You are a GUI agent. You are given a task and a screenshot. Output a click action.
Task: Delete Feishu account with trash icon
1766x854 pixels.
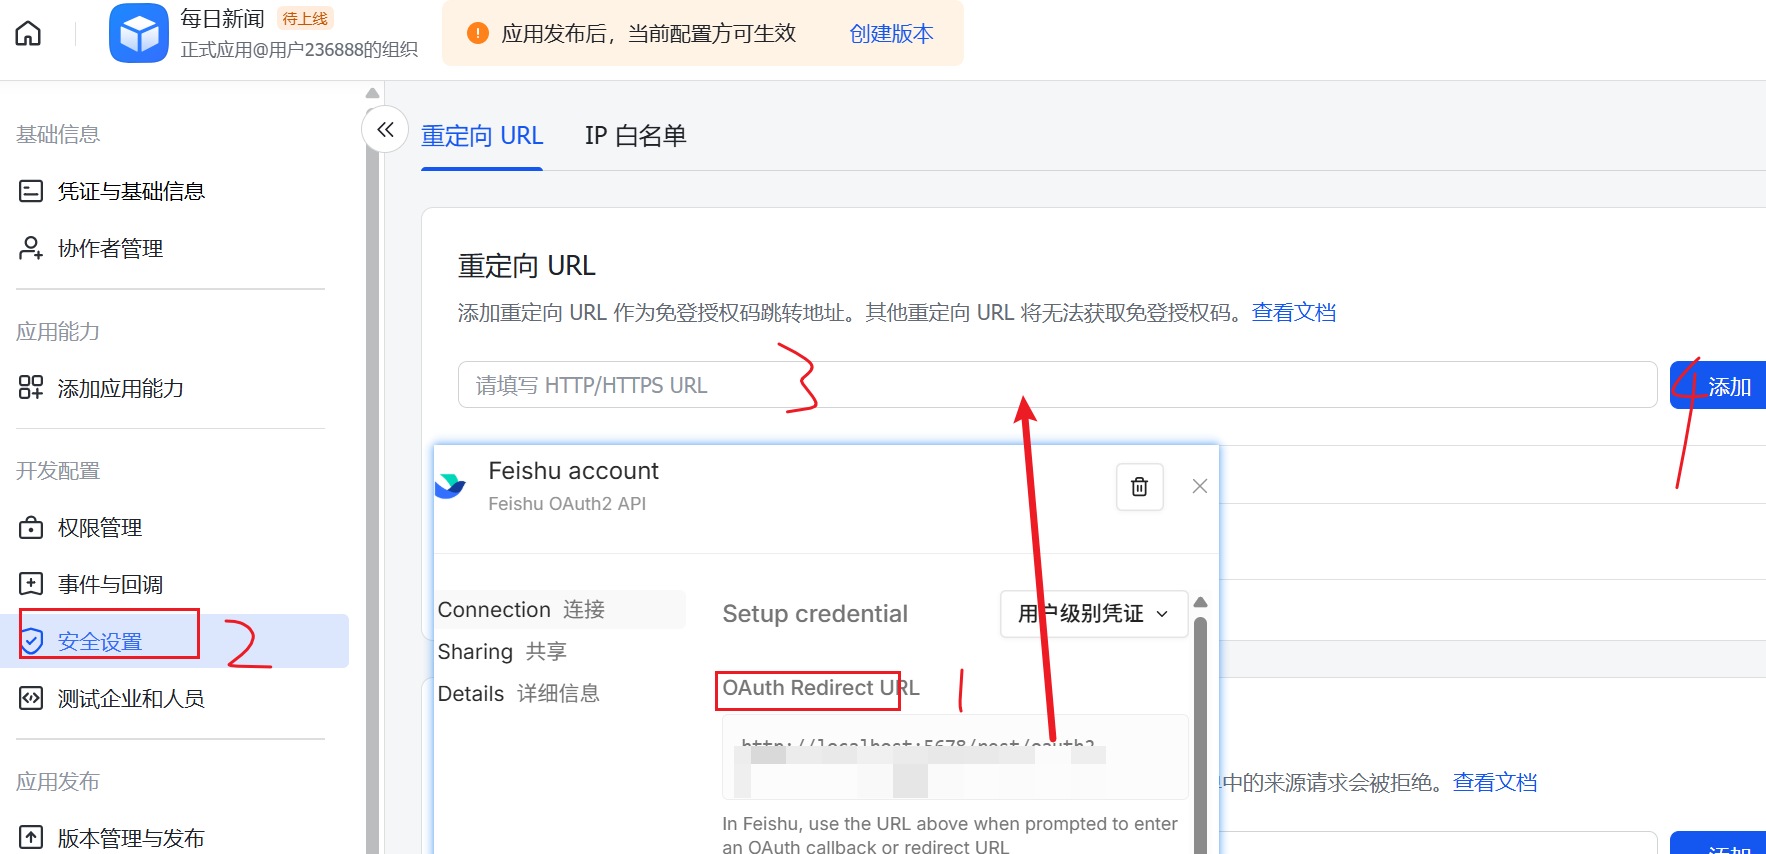click(x=1139, y=487)
